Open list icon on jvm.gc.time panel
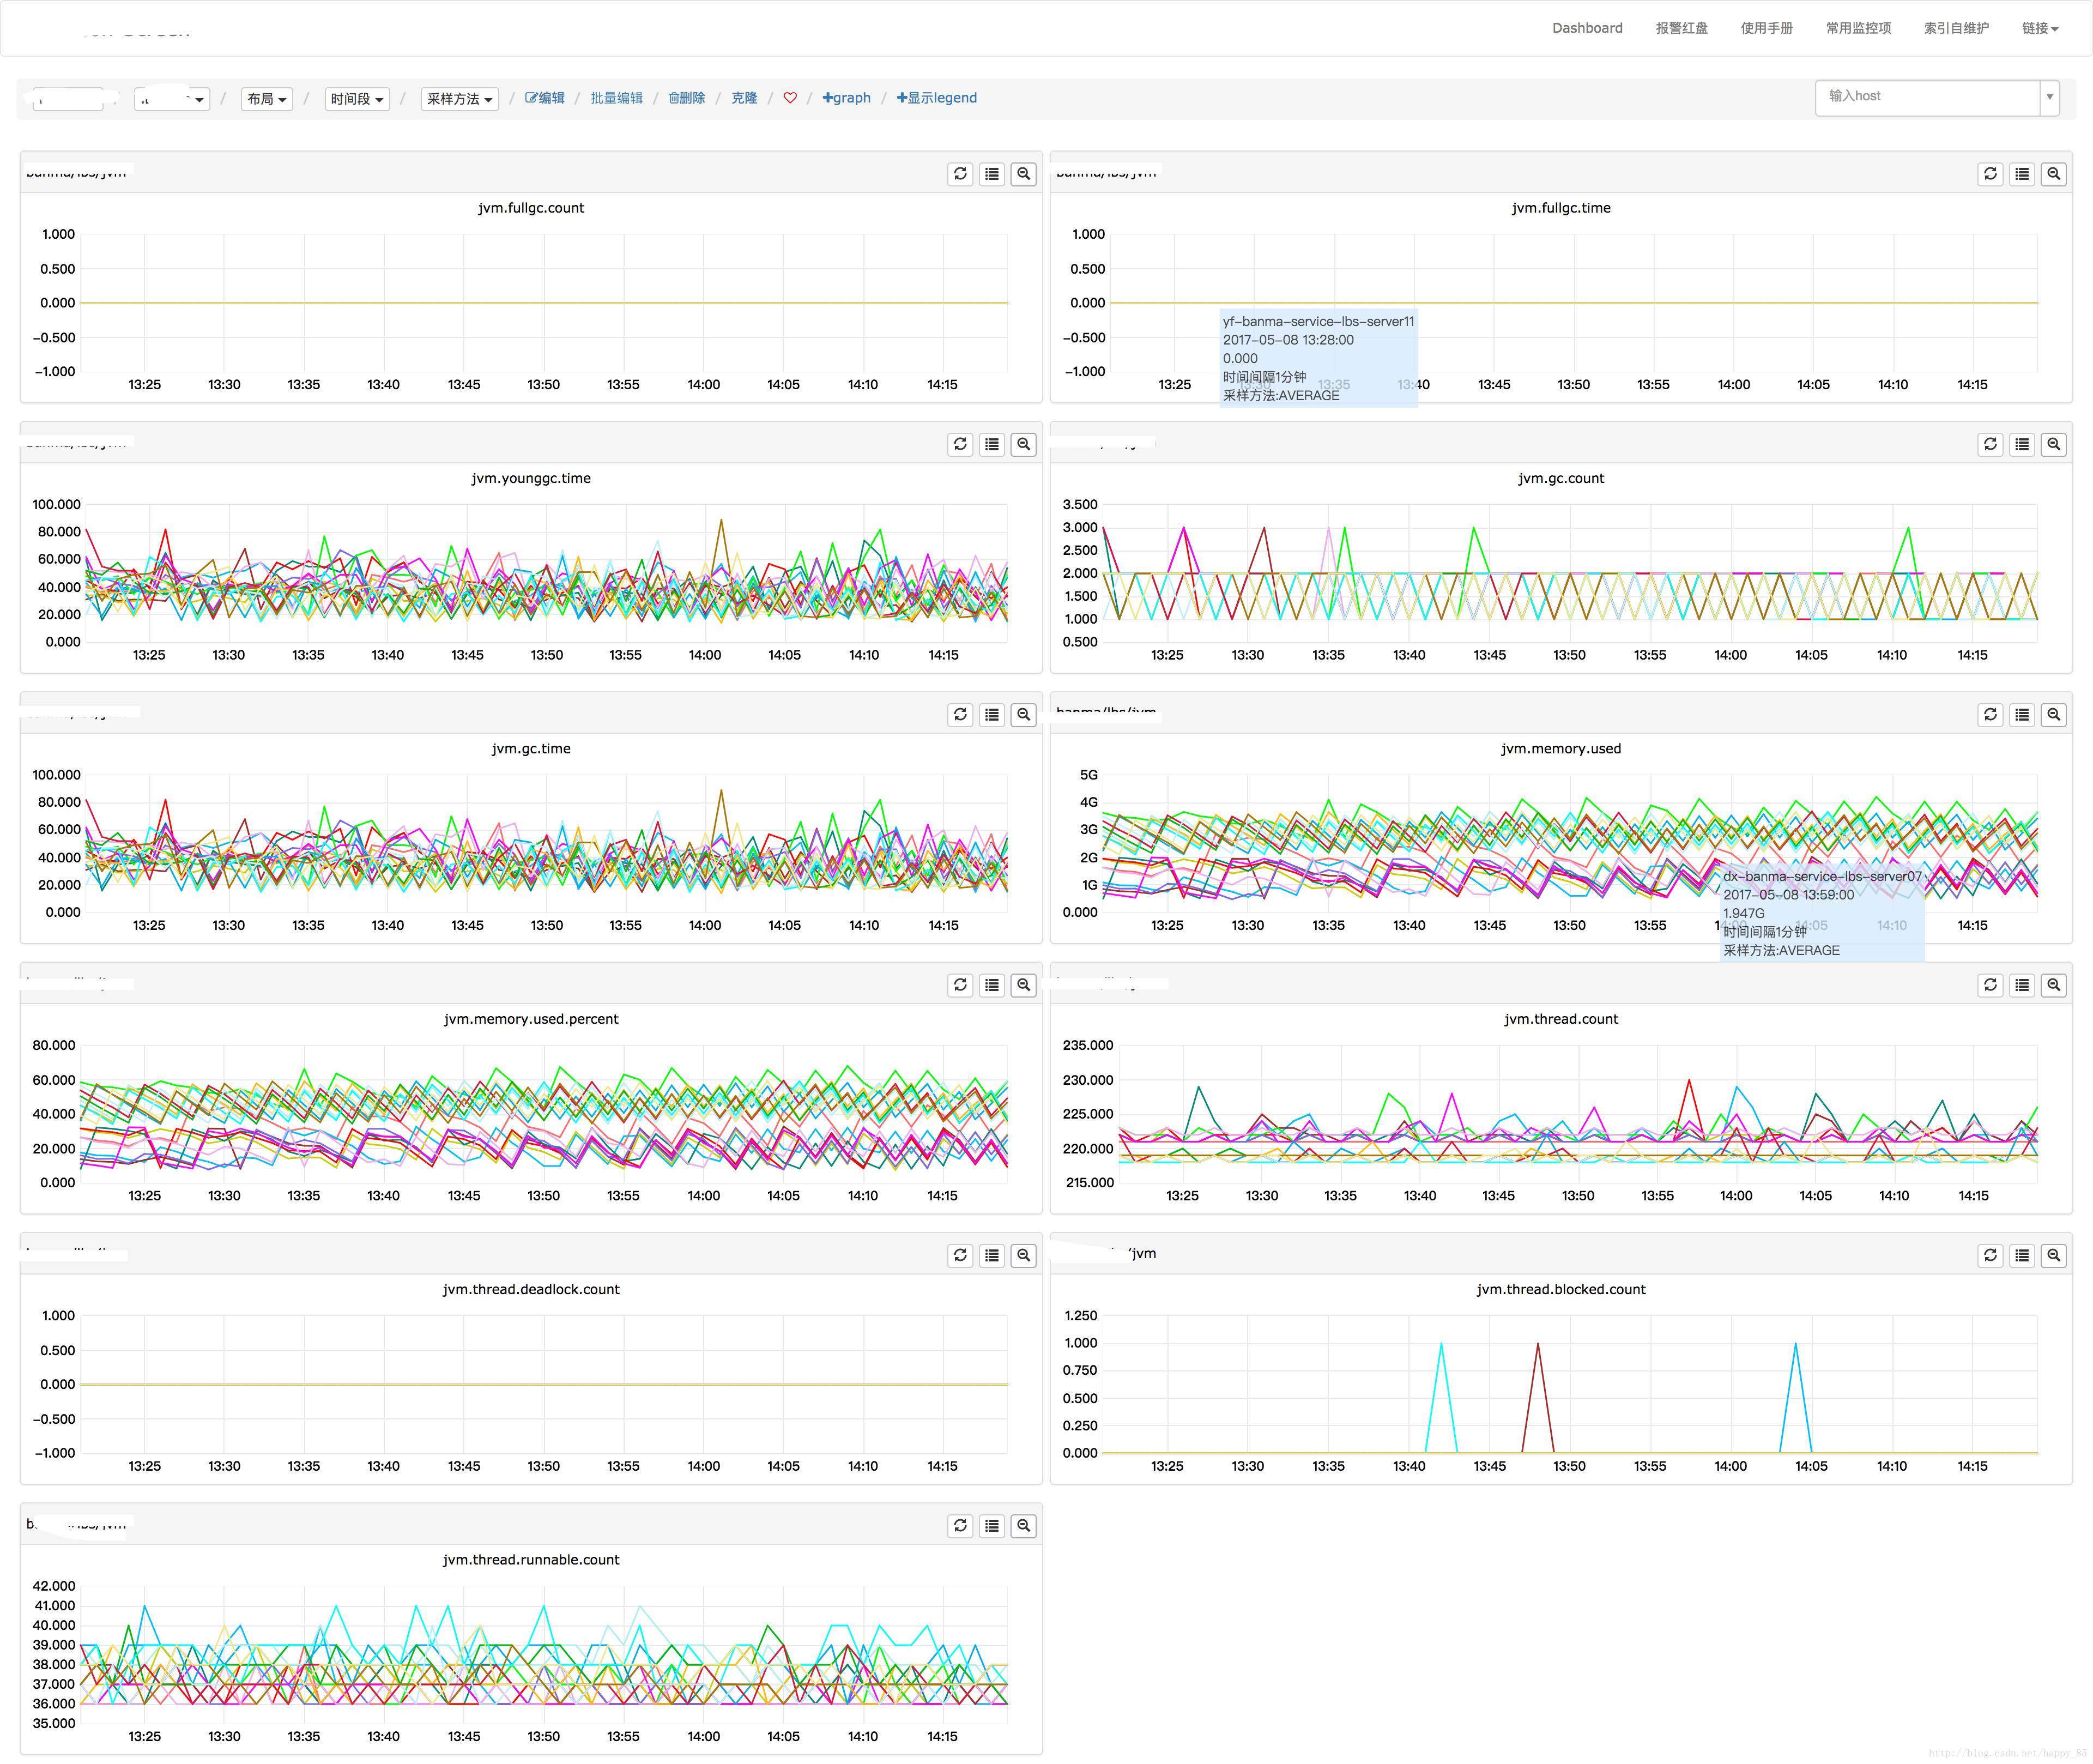 coord(992,715)
